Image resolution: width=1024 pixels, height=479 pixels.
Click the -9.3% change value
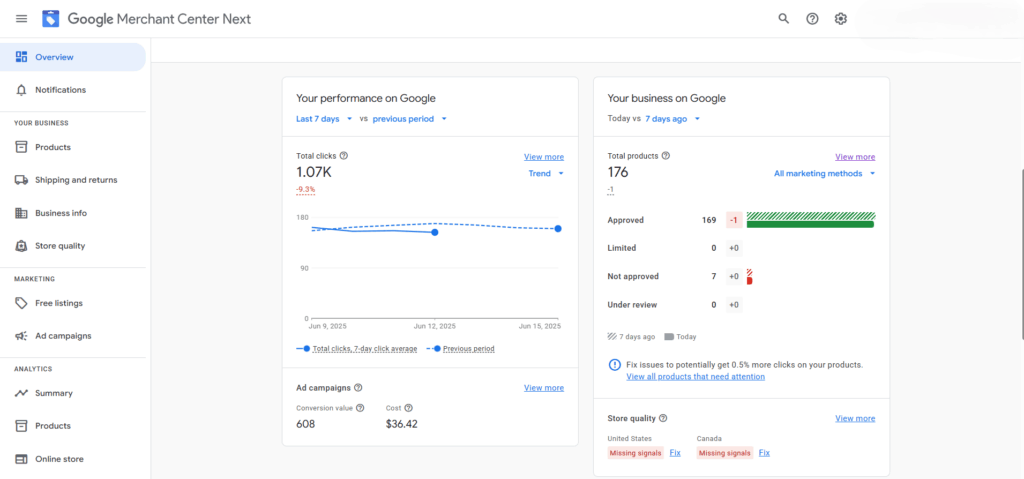(x=306, y=190)
